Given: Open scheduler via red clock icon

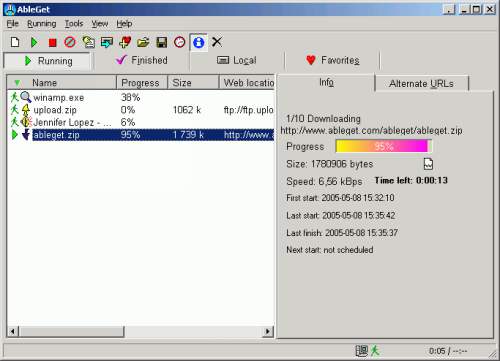Looking at the screenshot, I should point(180,42).
